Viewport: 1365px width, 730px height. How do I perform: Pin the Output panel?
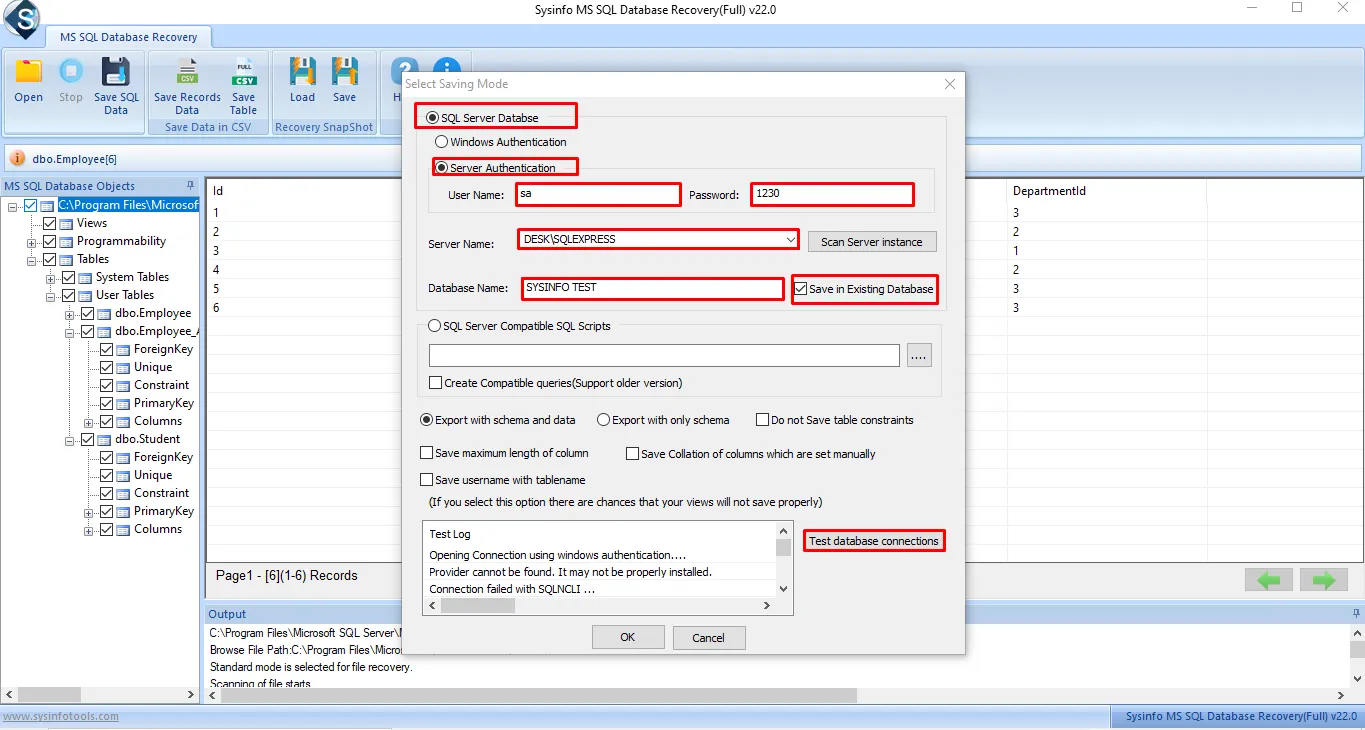coord(1354,613)
